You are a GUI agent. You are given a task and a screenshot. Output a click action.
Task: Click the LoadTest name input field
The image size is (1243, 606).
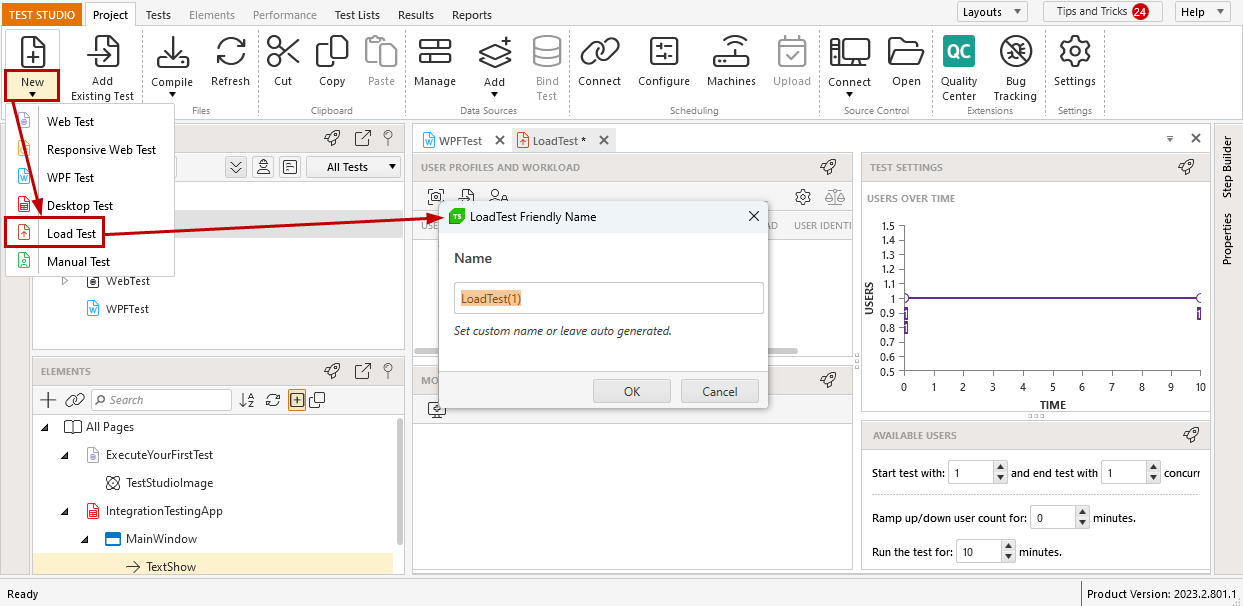pyautogui.click(x=609, y=298)
